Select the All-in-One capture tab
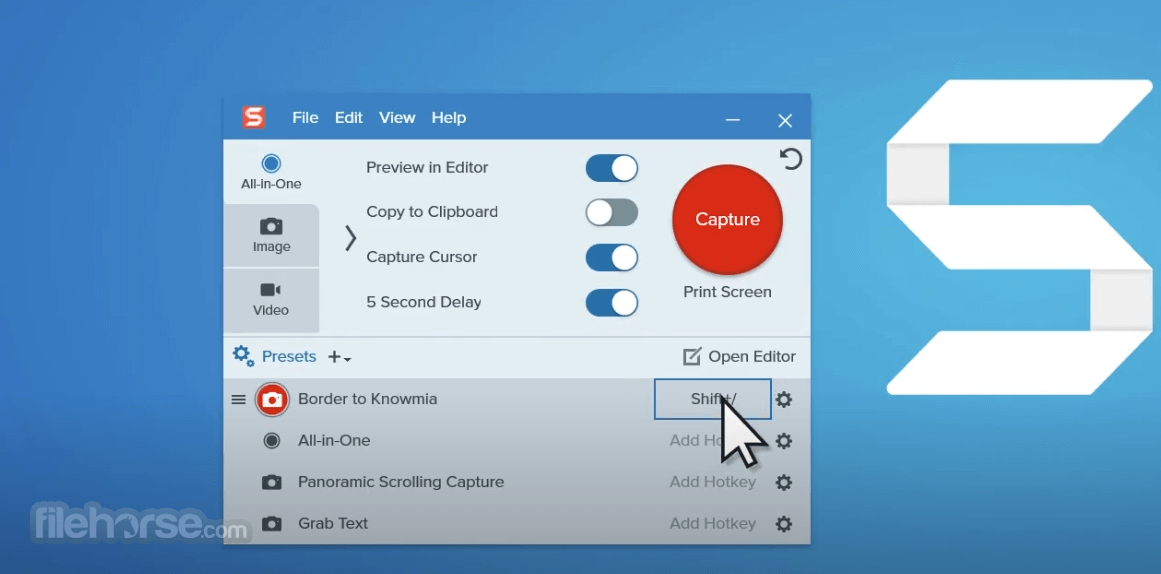The height and width of the screenshot is (574, 1161). click(x=271, y=173)
